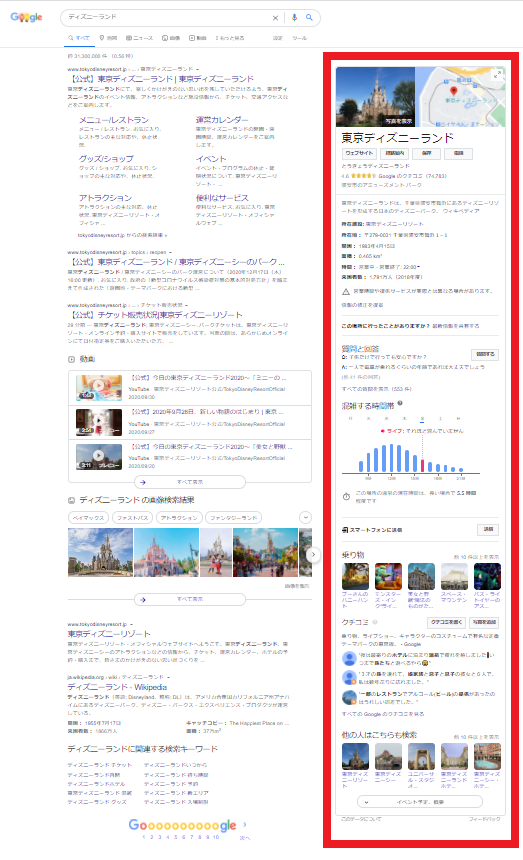Play the second video dated 2020/09/27
Viewport: 523px width, 860px height.
(x=99, y=422)
